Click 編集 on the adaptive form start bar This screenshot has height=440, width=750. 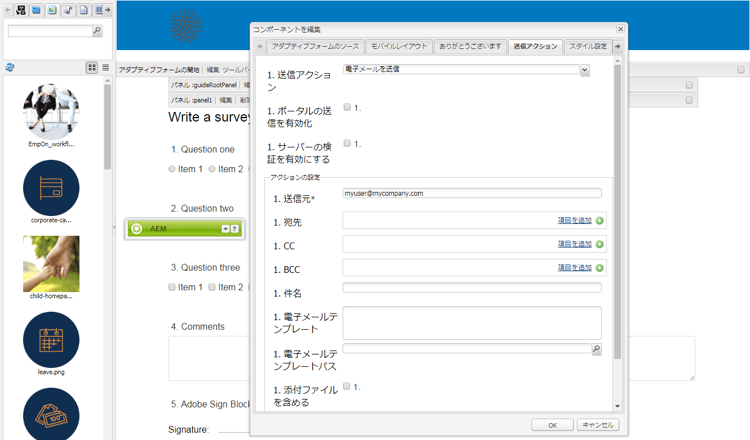pos(213,70)
